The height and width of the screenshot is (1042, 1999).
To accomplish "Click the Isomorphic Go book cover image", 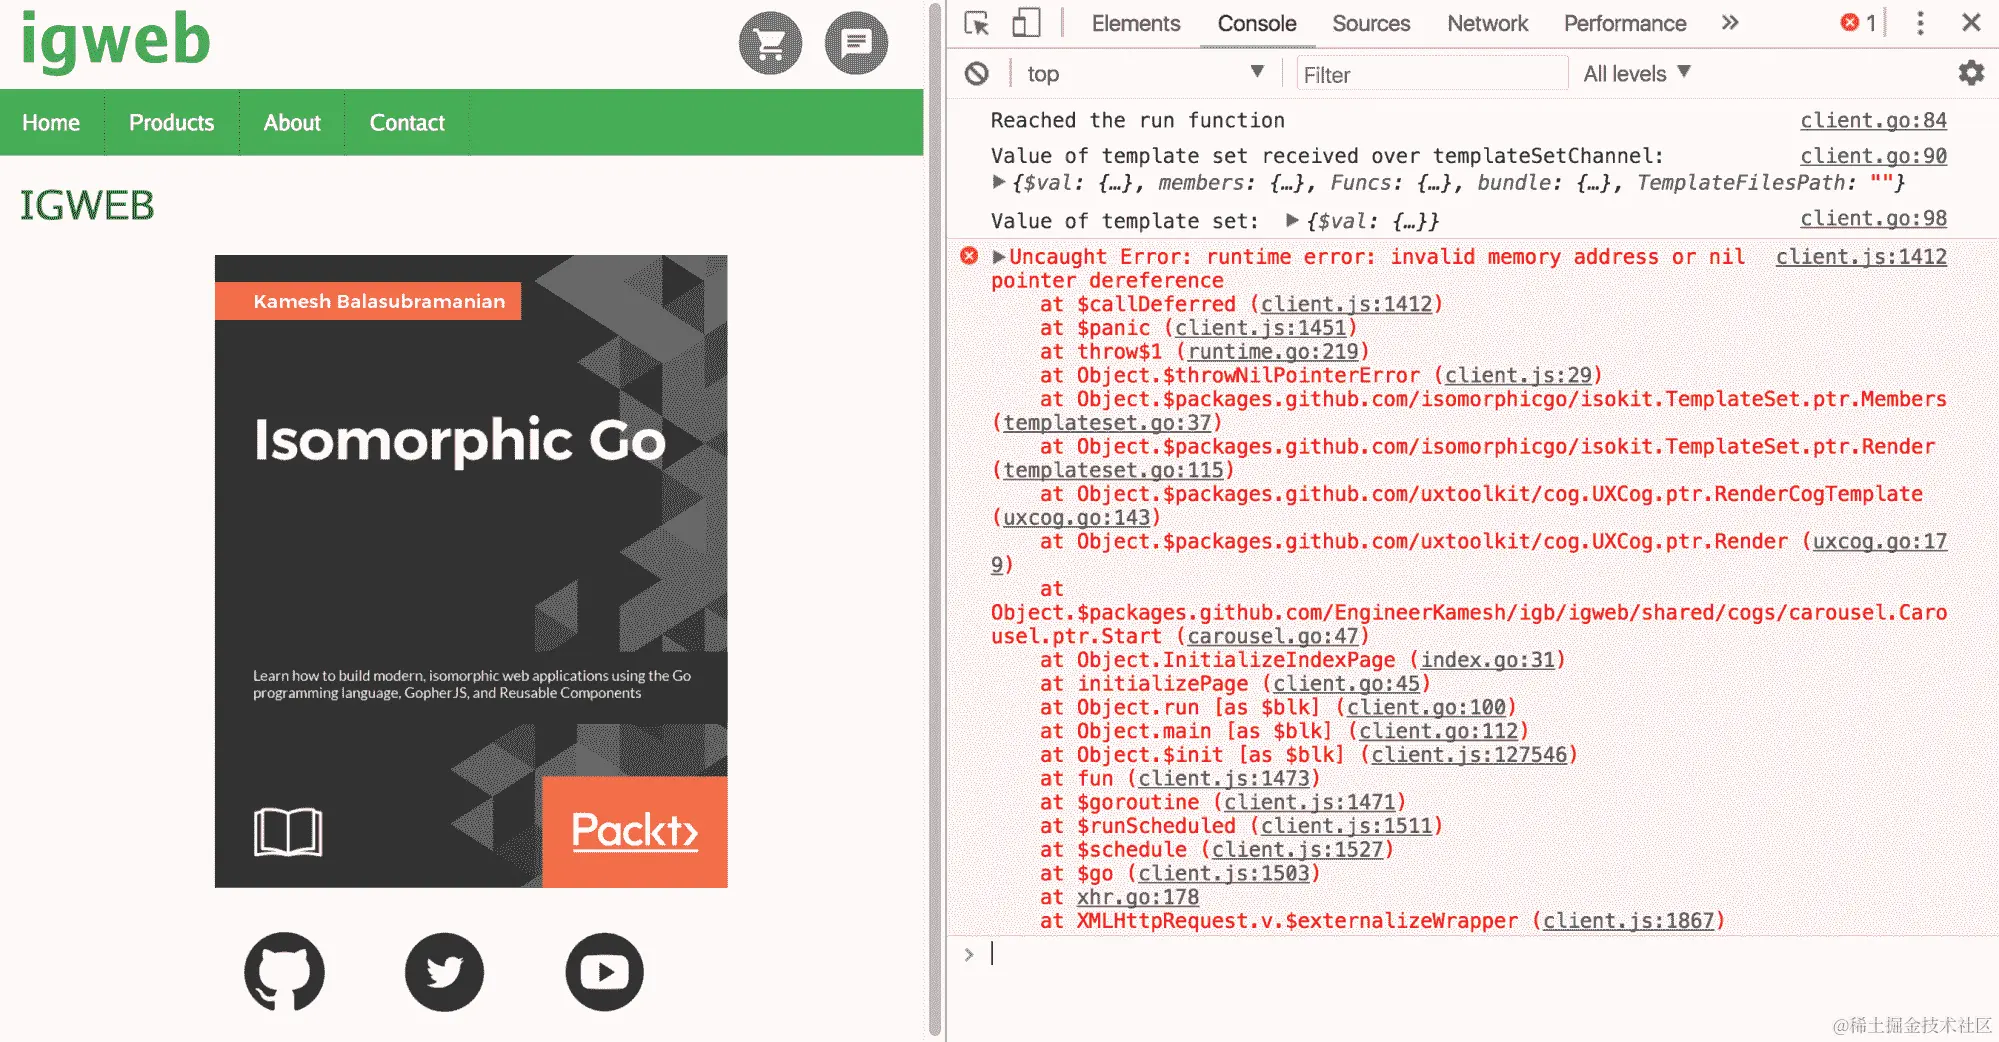I will pos(471,571).
